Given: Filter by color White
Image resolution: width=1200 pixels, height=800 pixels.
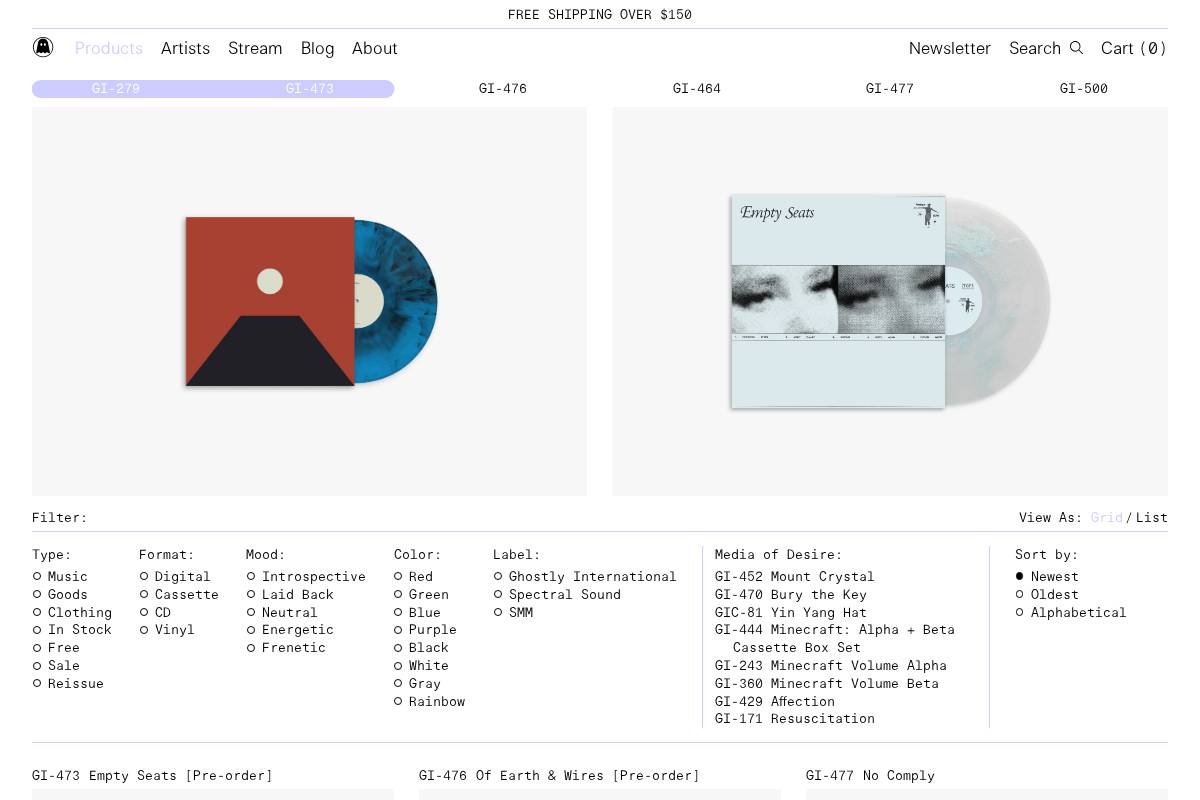Looking at the screenshot, I should tap(422, 666).
